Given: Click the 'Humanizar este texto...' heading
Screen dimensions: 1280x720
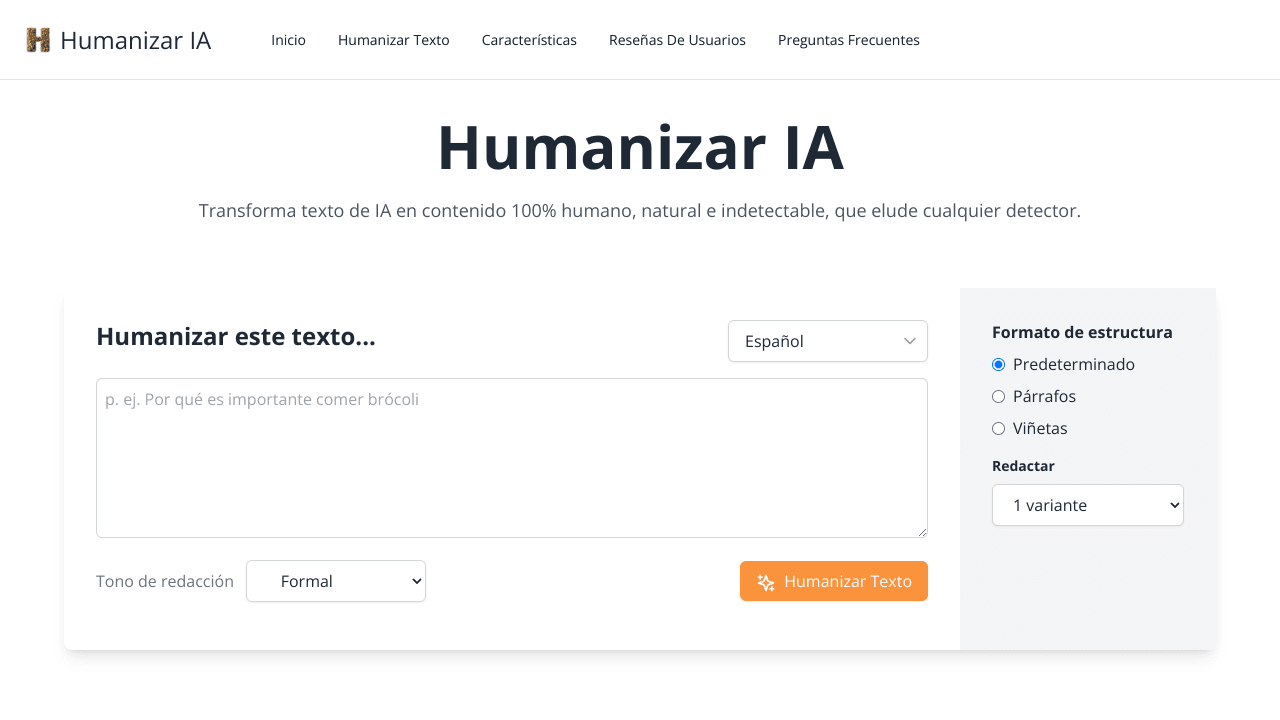Looking at the screenshot, I should (236, 337).
